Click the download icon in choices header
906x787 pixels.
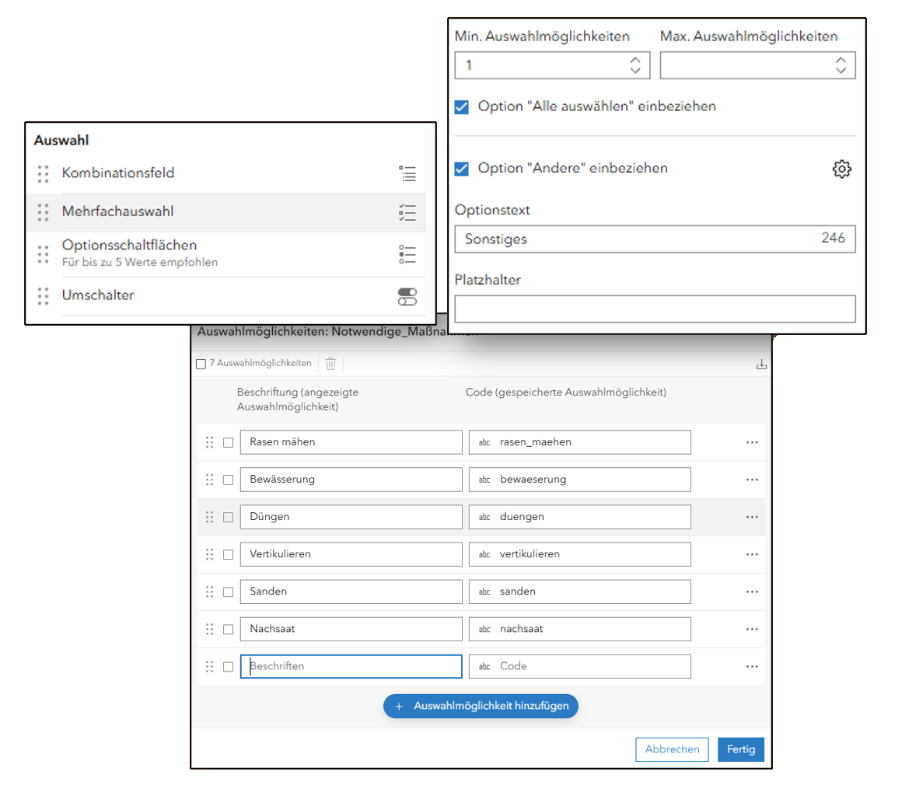(762, 364)
